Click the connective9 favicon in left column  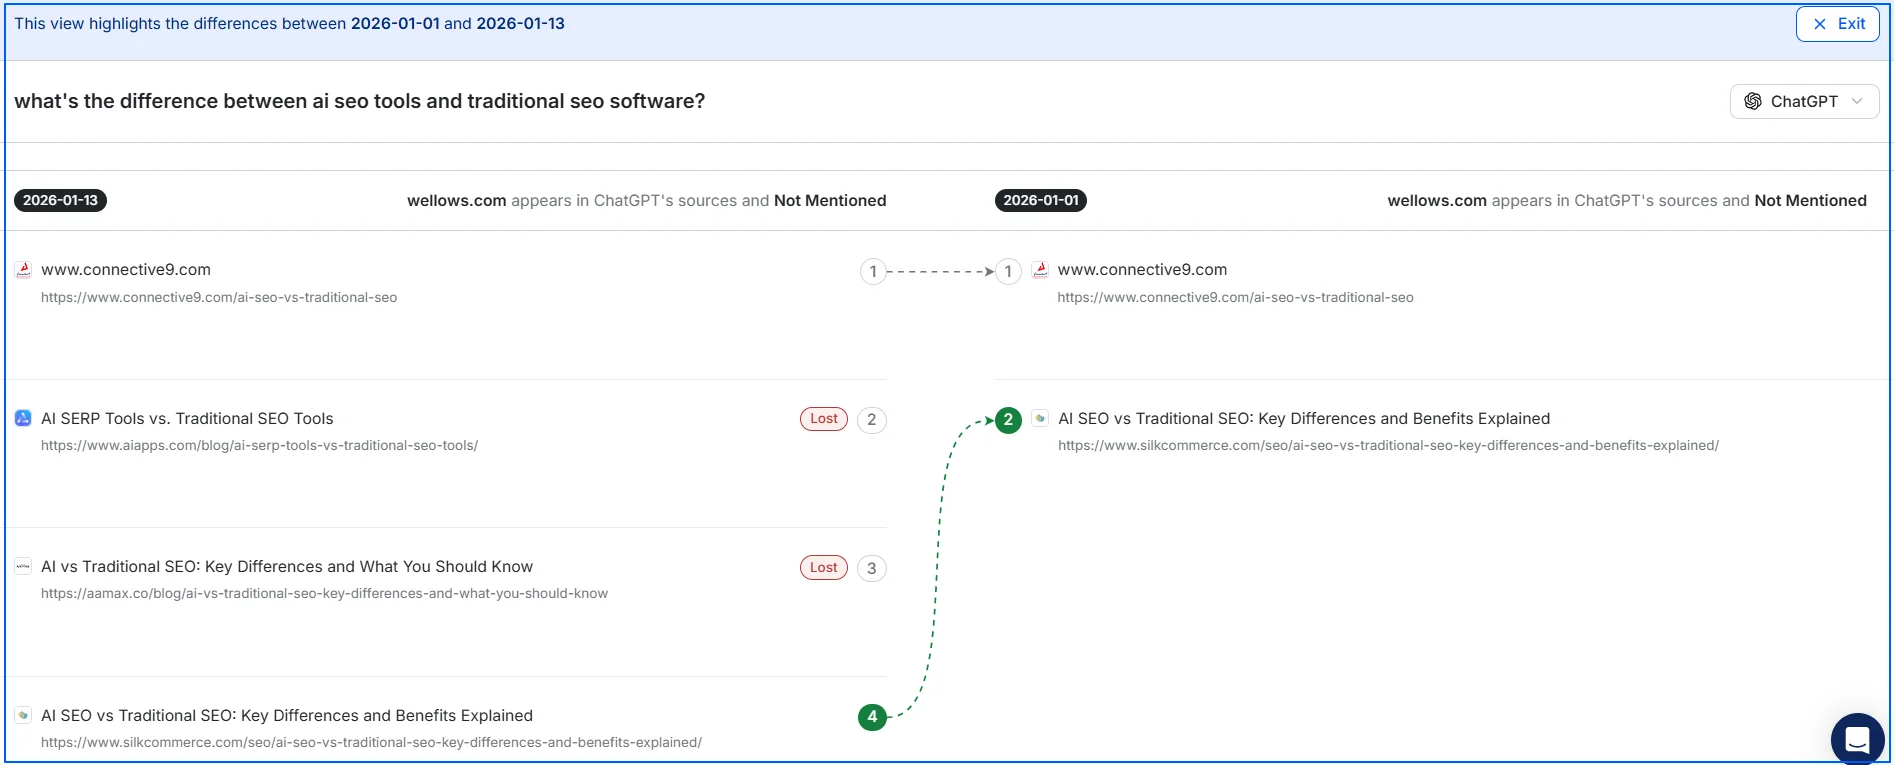point(23,270)
